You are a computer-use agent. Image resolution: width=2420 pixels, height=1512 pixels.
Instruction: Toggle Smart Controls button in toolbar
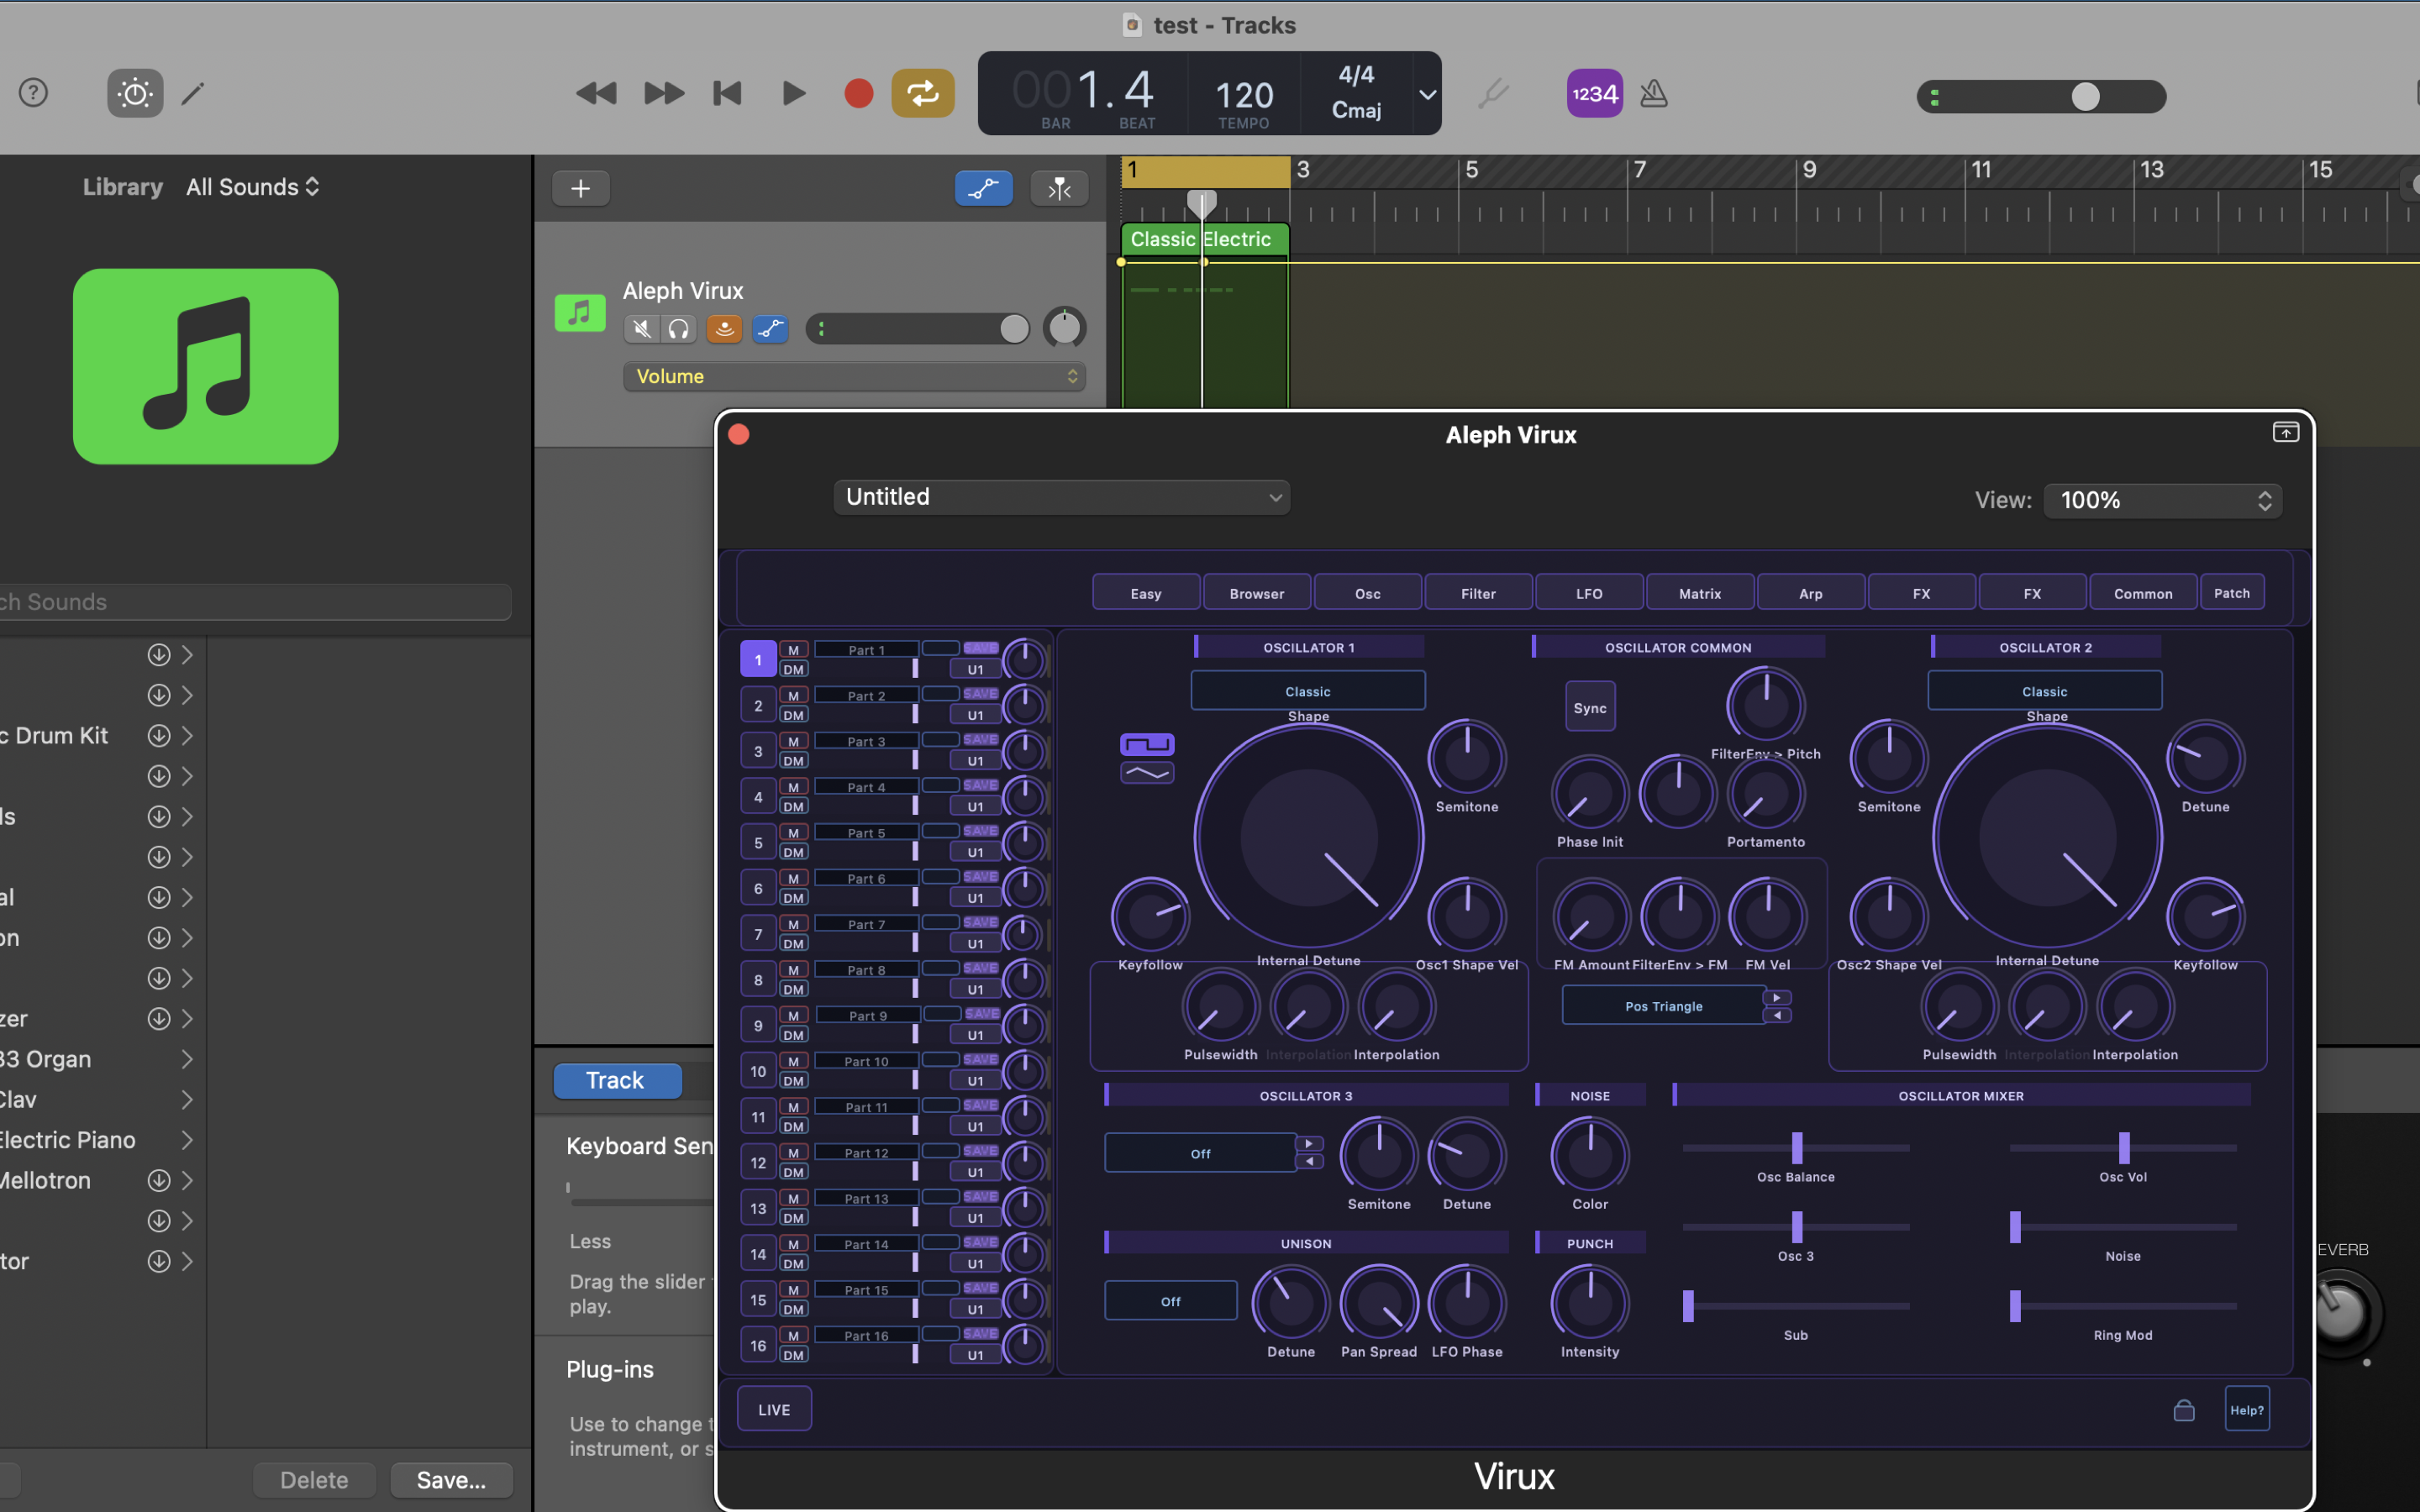(135, 93)
